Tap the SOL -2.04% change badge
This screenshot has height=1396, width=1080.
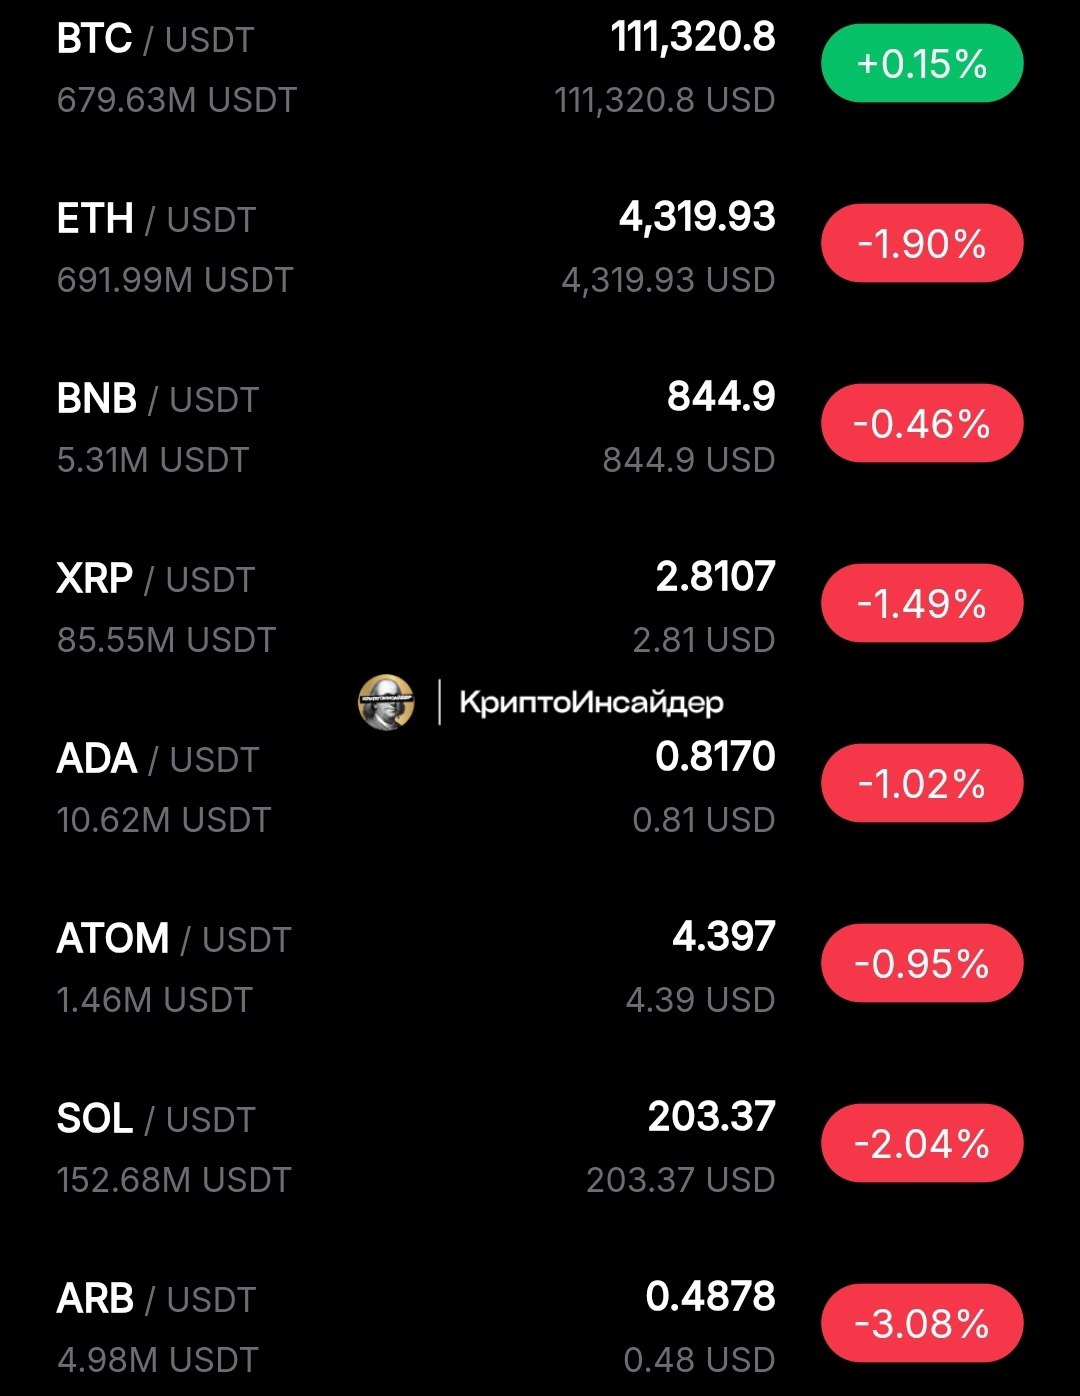tap(922, 1144)
